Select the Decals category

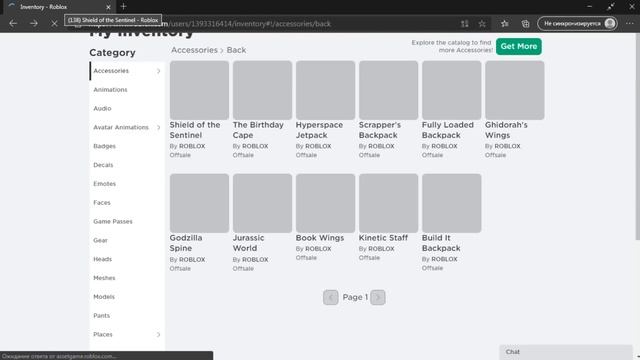[103, 165]
